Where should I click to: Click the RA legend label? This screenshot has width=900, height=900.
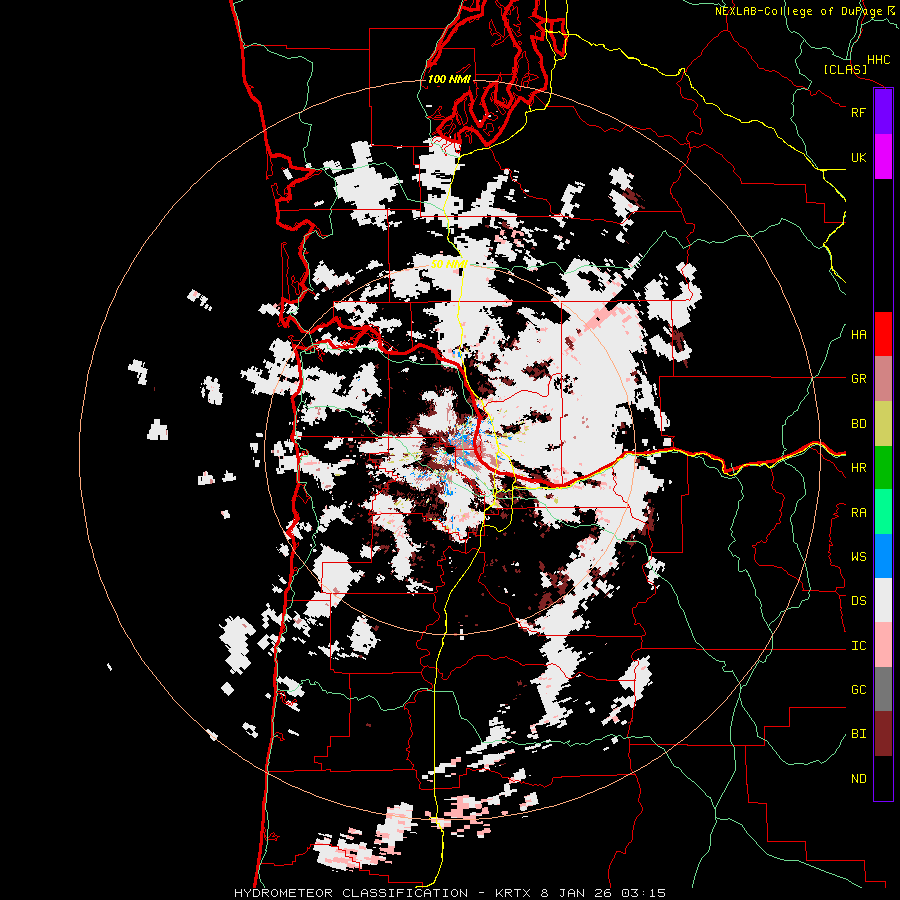858,513
